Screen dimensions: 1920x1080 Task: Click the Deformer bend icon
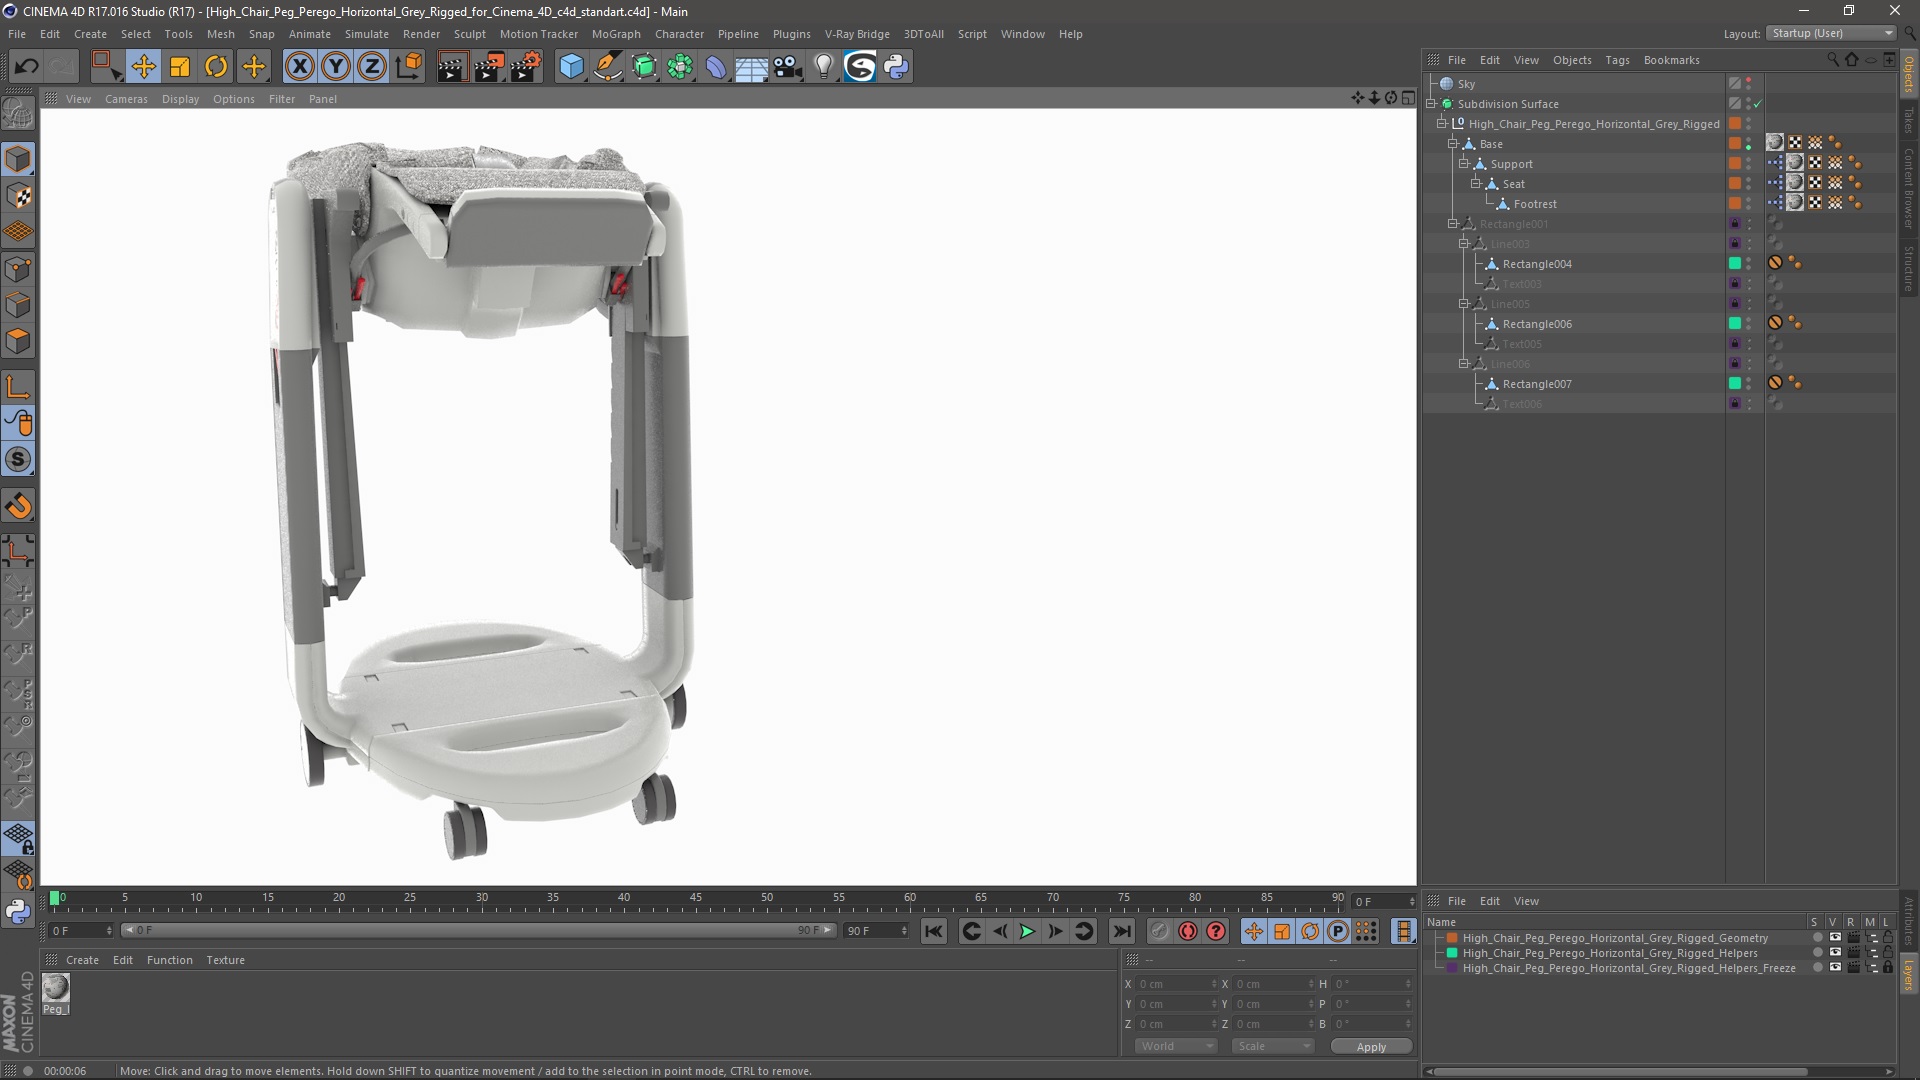coord(716,67)
